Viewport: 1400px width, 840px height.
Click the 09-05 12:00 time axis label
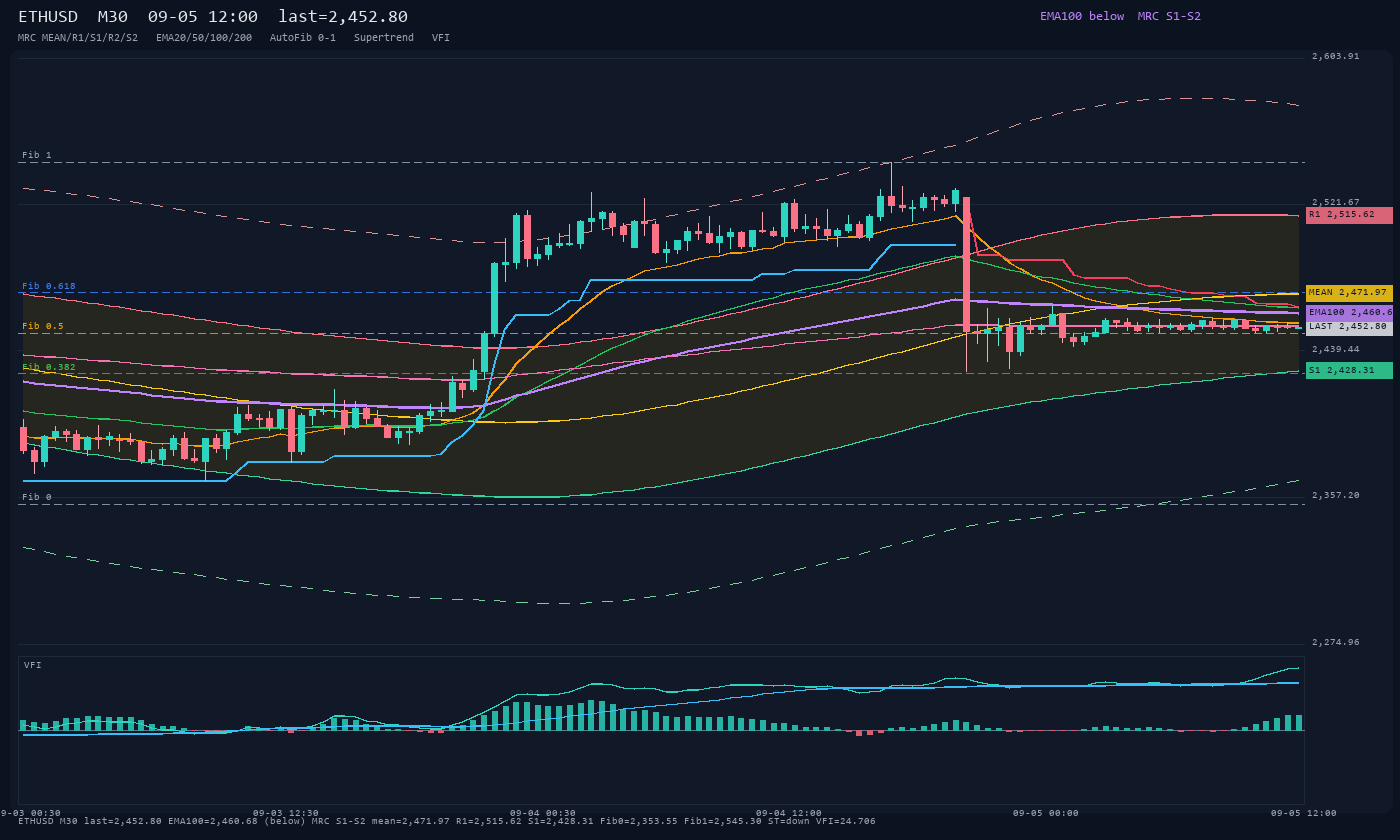click(x=1304, y=813)
